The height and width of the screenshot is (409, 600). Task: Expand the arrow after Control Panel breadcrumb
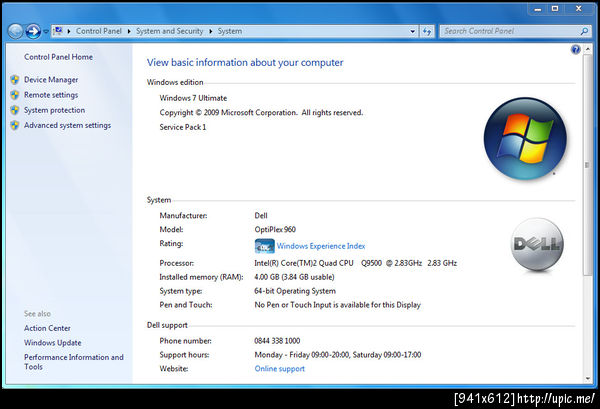[x=129, y=31]
